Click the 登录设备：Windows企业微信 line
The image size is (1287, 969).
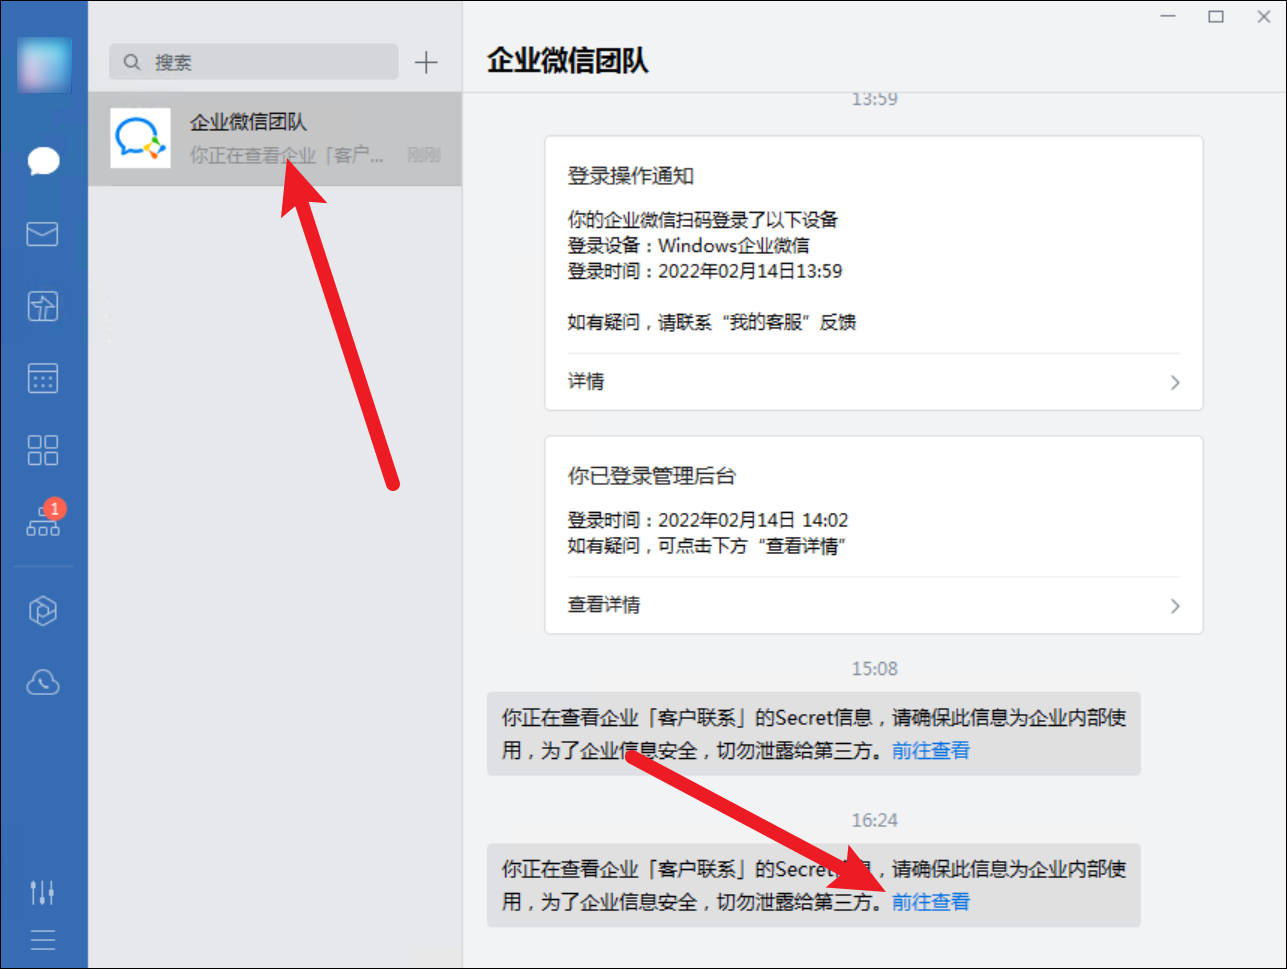coord(689,245)
